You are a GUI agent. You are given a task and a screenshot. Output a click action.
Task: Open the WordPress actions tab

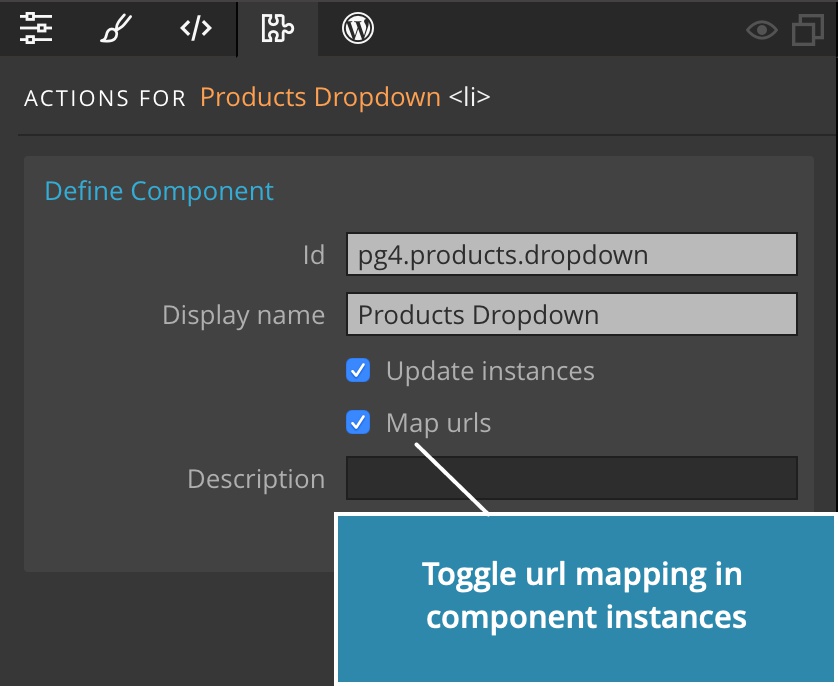(358, 28)
